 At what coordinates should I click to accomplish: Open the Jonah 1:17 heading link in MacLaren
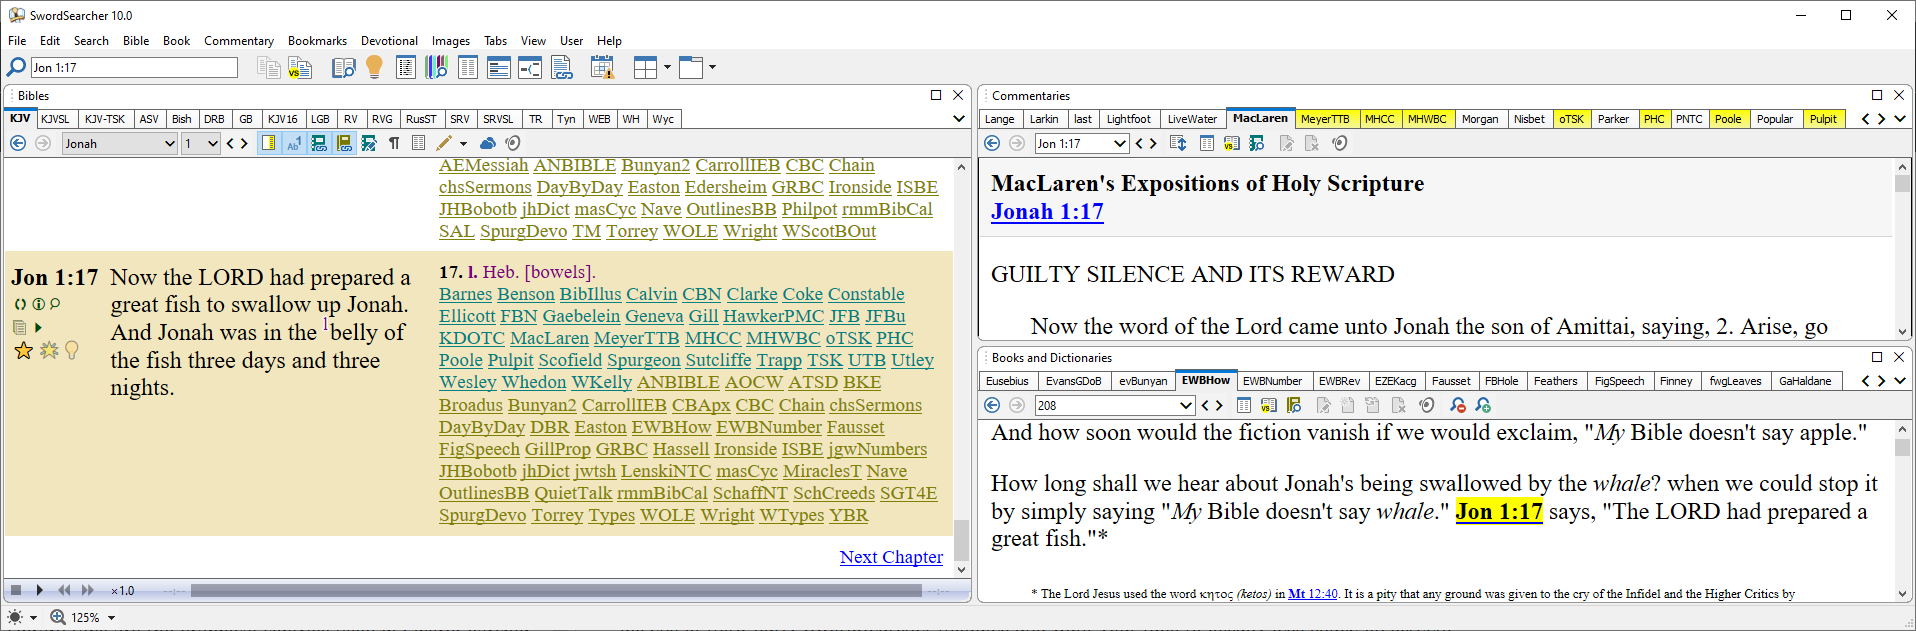[1047, 212]
